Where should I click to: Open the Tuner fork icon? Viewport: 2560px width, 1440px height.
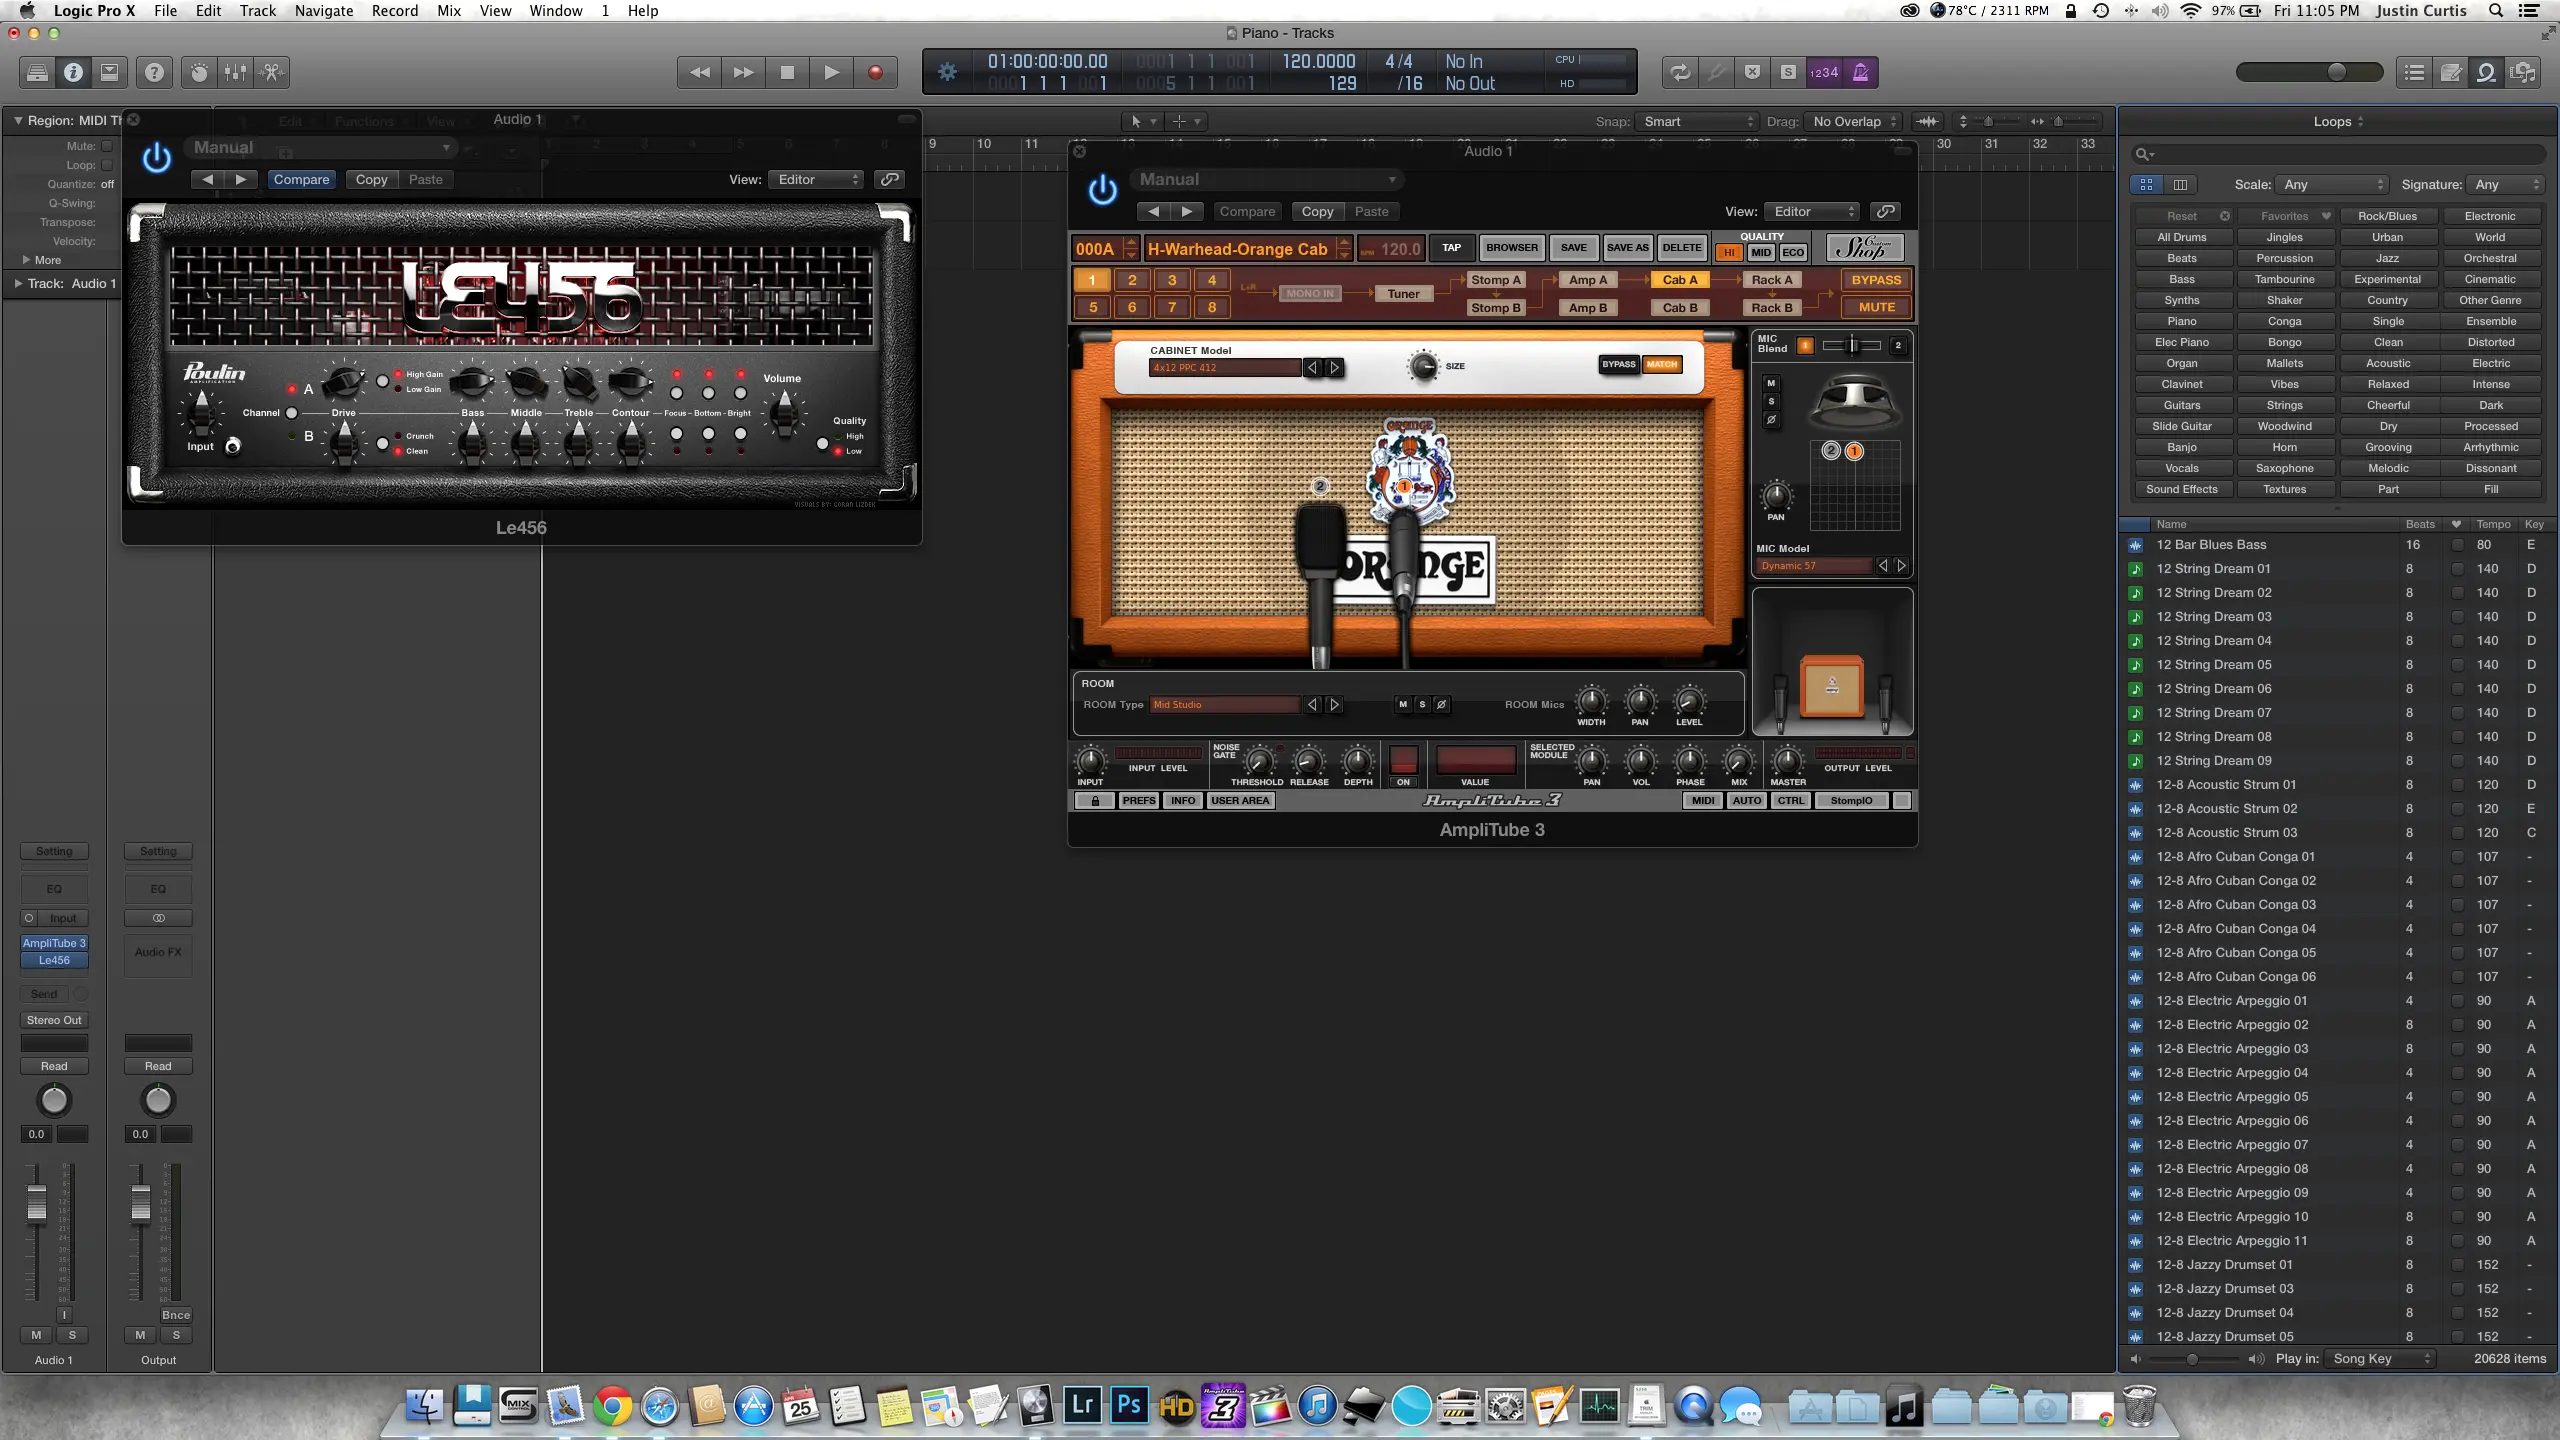(x=1717, y=72)
